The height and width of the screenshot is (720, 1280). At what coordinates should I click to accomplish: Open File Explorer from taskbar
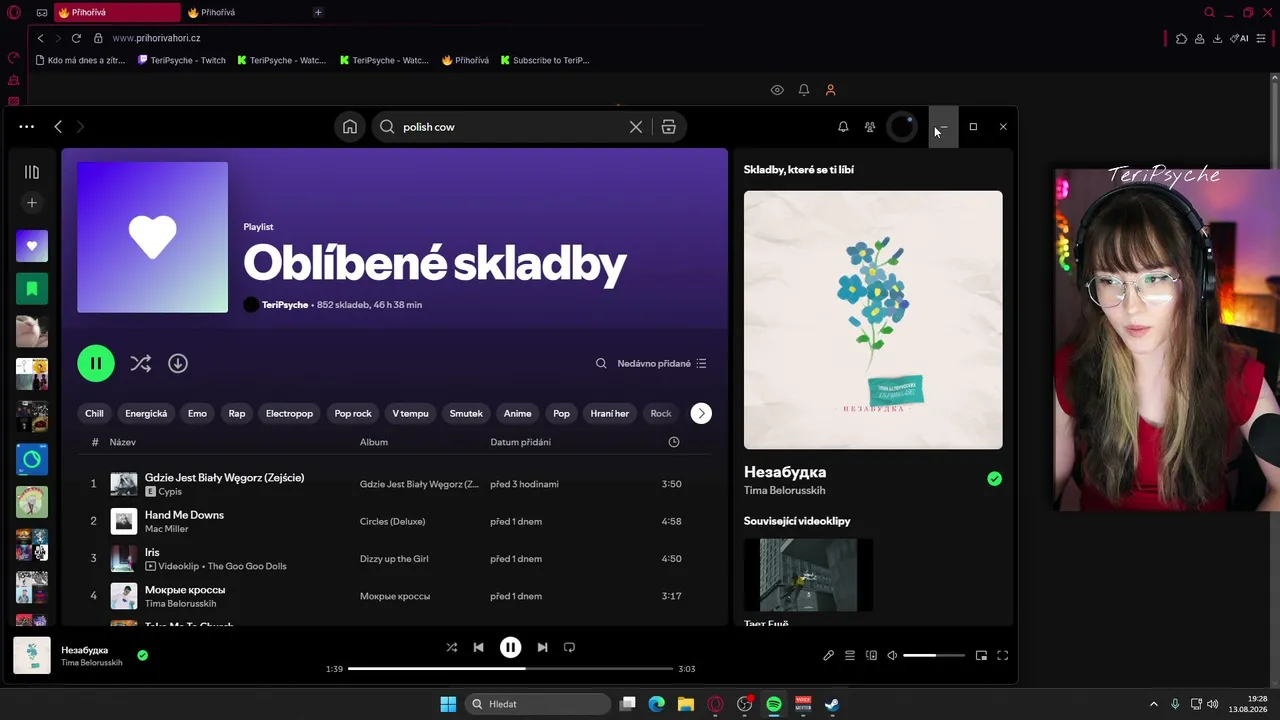(686, 704)
